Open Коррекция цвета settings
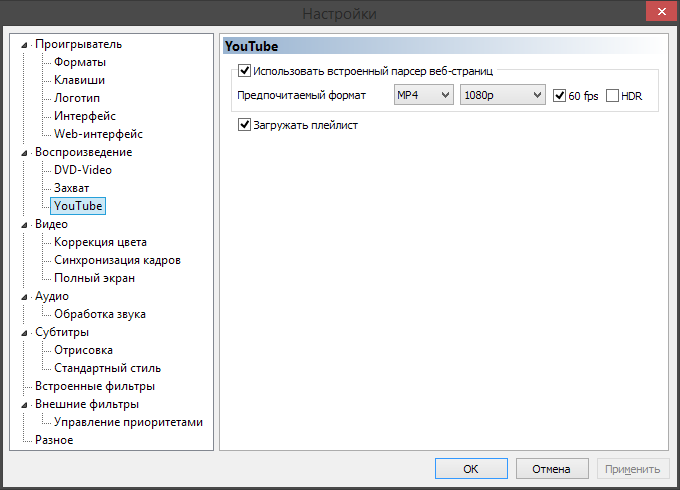 coord(100,242)
